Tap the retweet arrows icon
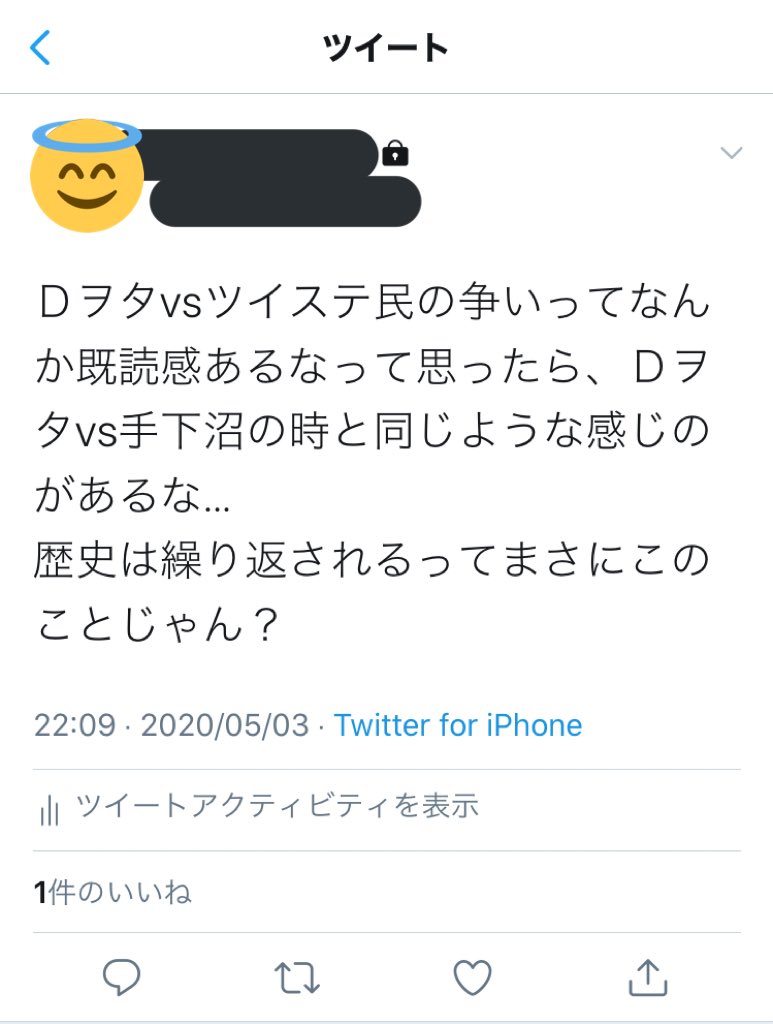773x1024 pixels. pyautogui.click(x=297, y=978)
